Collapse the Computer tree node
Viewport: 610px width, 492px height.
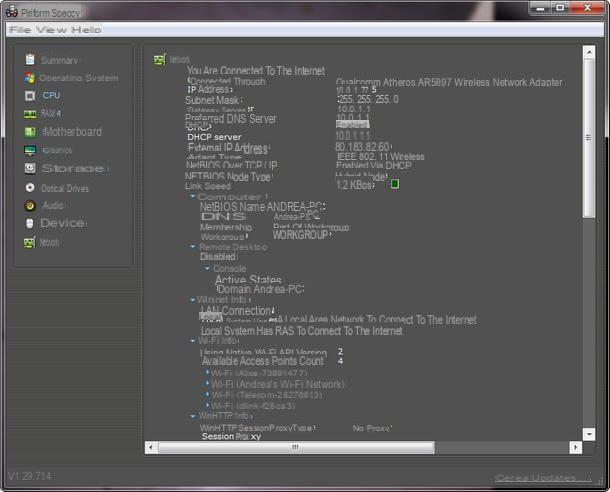coord(193,196)
